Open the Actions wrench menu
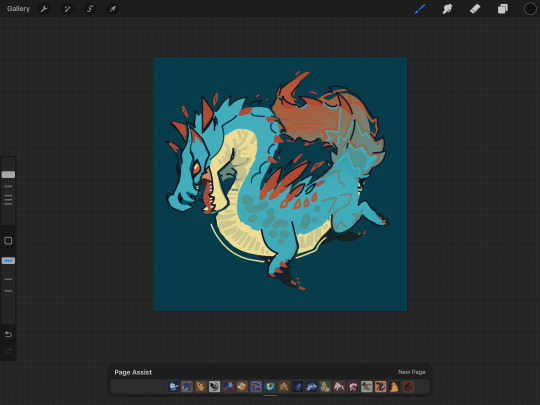Screen dimensions: 540x405 (44, 9)
